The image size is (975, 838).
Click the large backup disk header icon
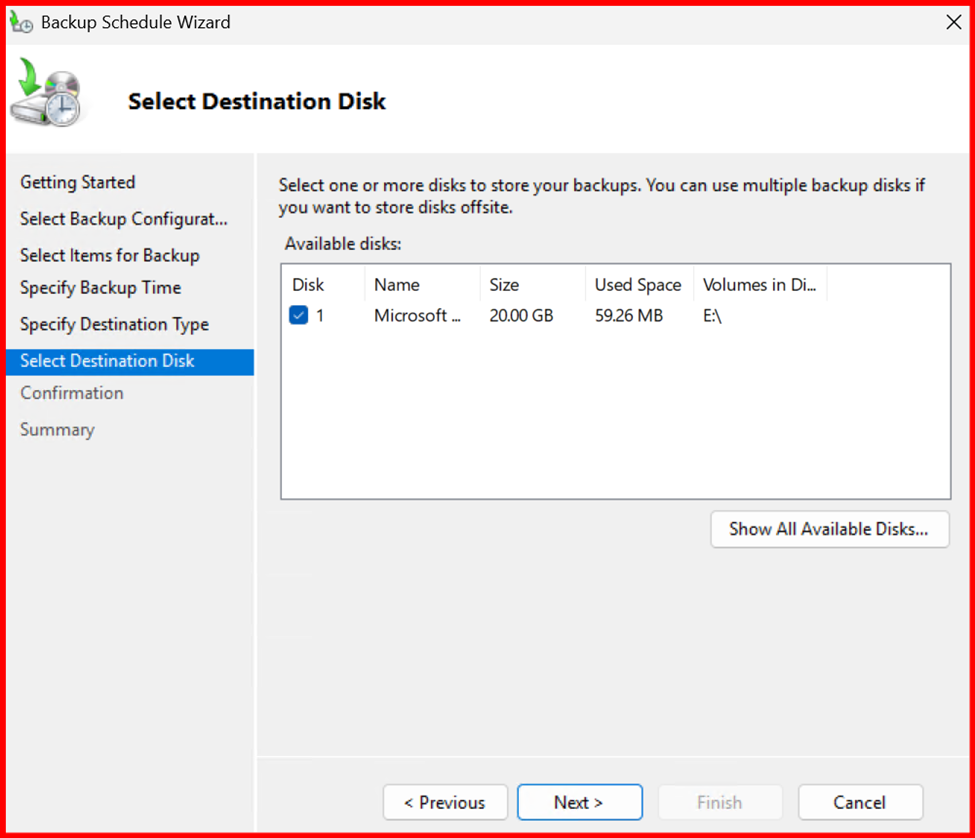click(46, 94)
